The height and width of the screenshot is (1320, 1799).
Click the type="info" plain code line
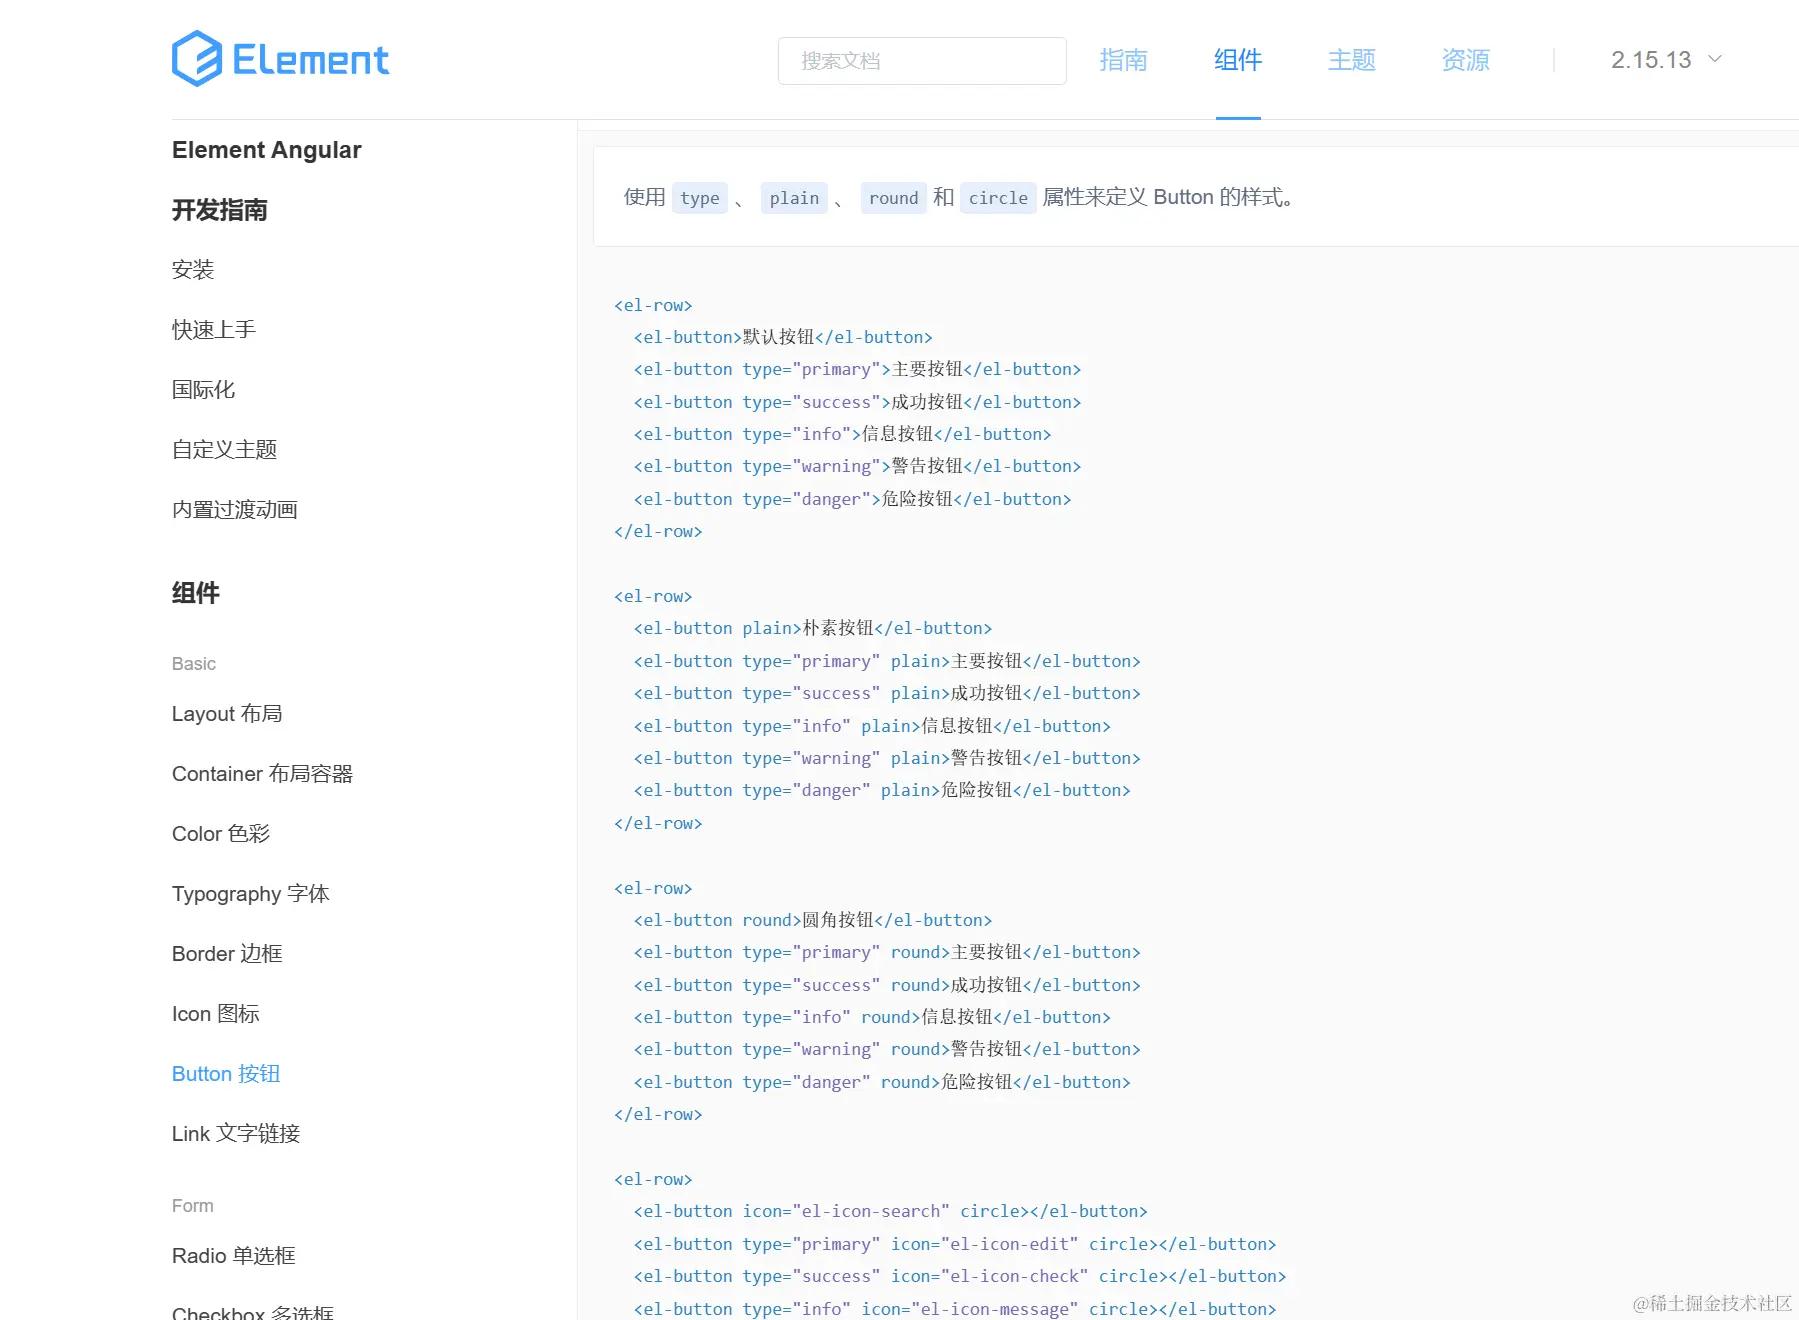(x=872, y=726)
